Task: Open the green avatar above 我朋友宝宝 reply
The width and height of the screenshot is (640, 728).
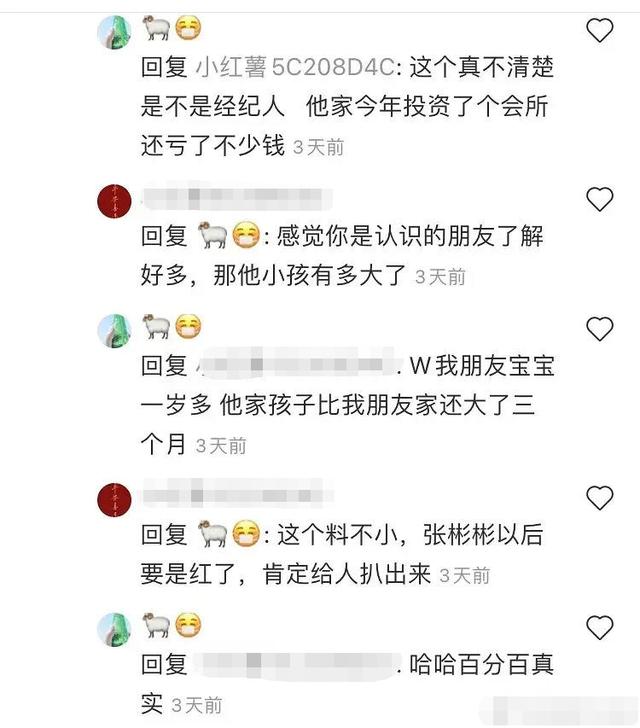Action: 114,331
